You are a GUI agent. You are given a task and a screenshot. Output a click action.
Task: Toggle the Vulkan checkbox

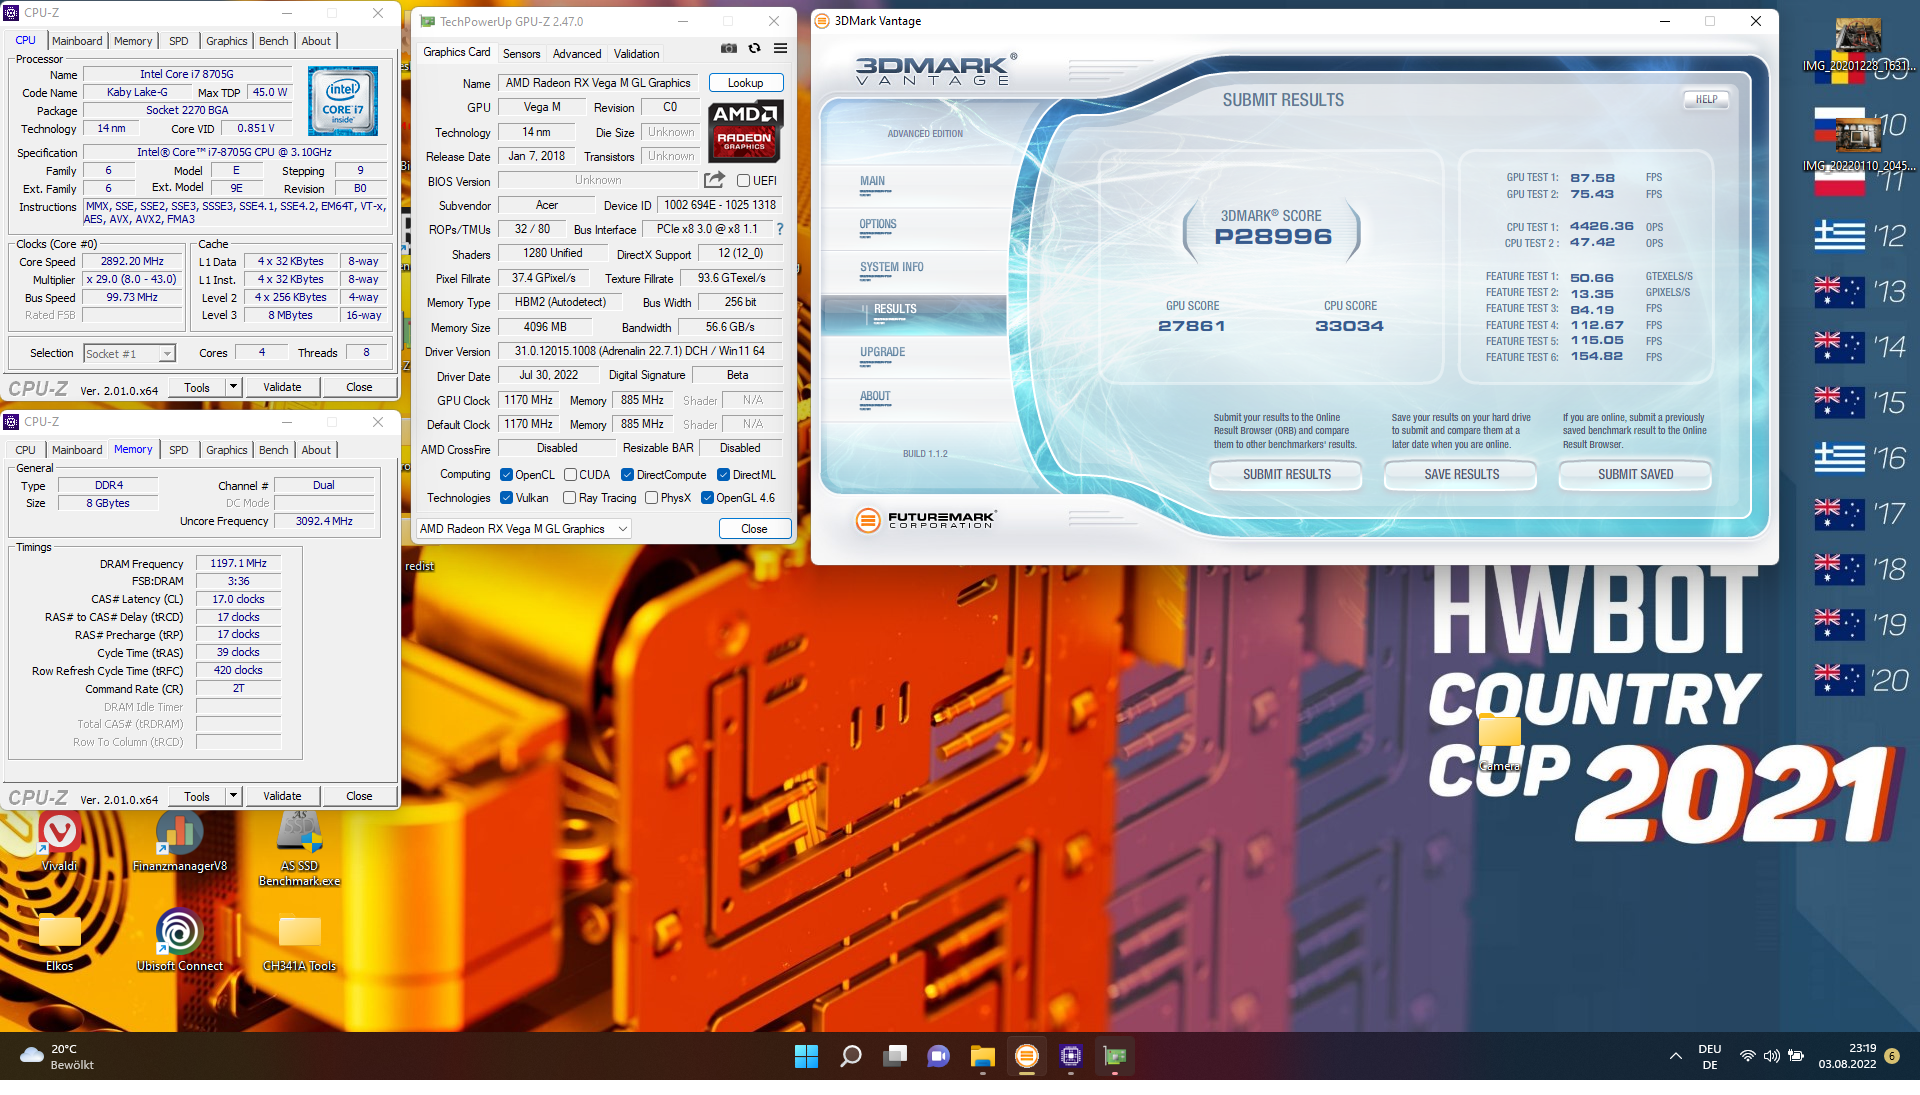click(x=506, y=498)
